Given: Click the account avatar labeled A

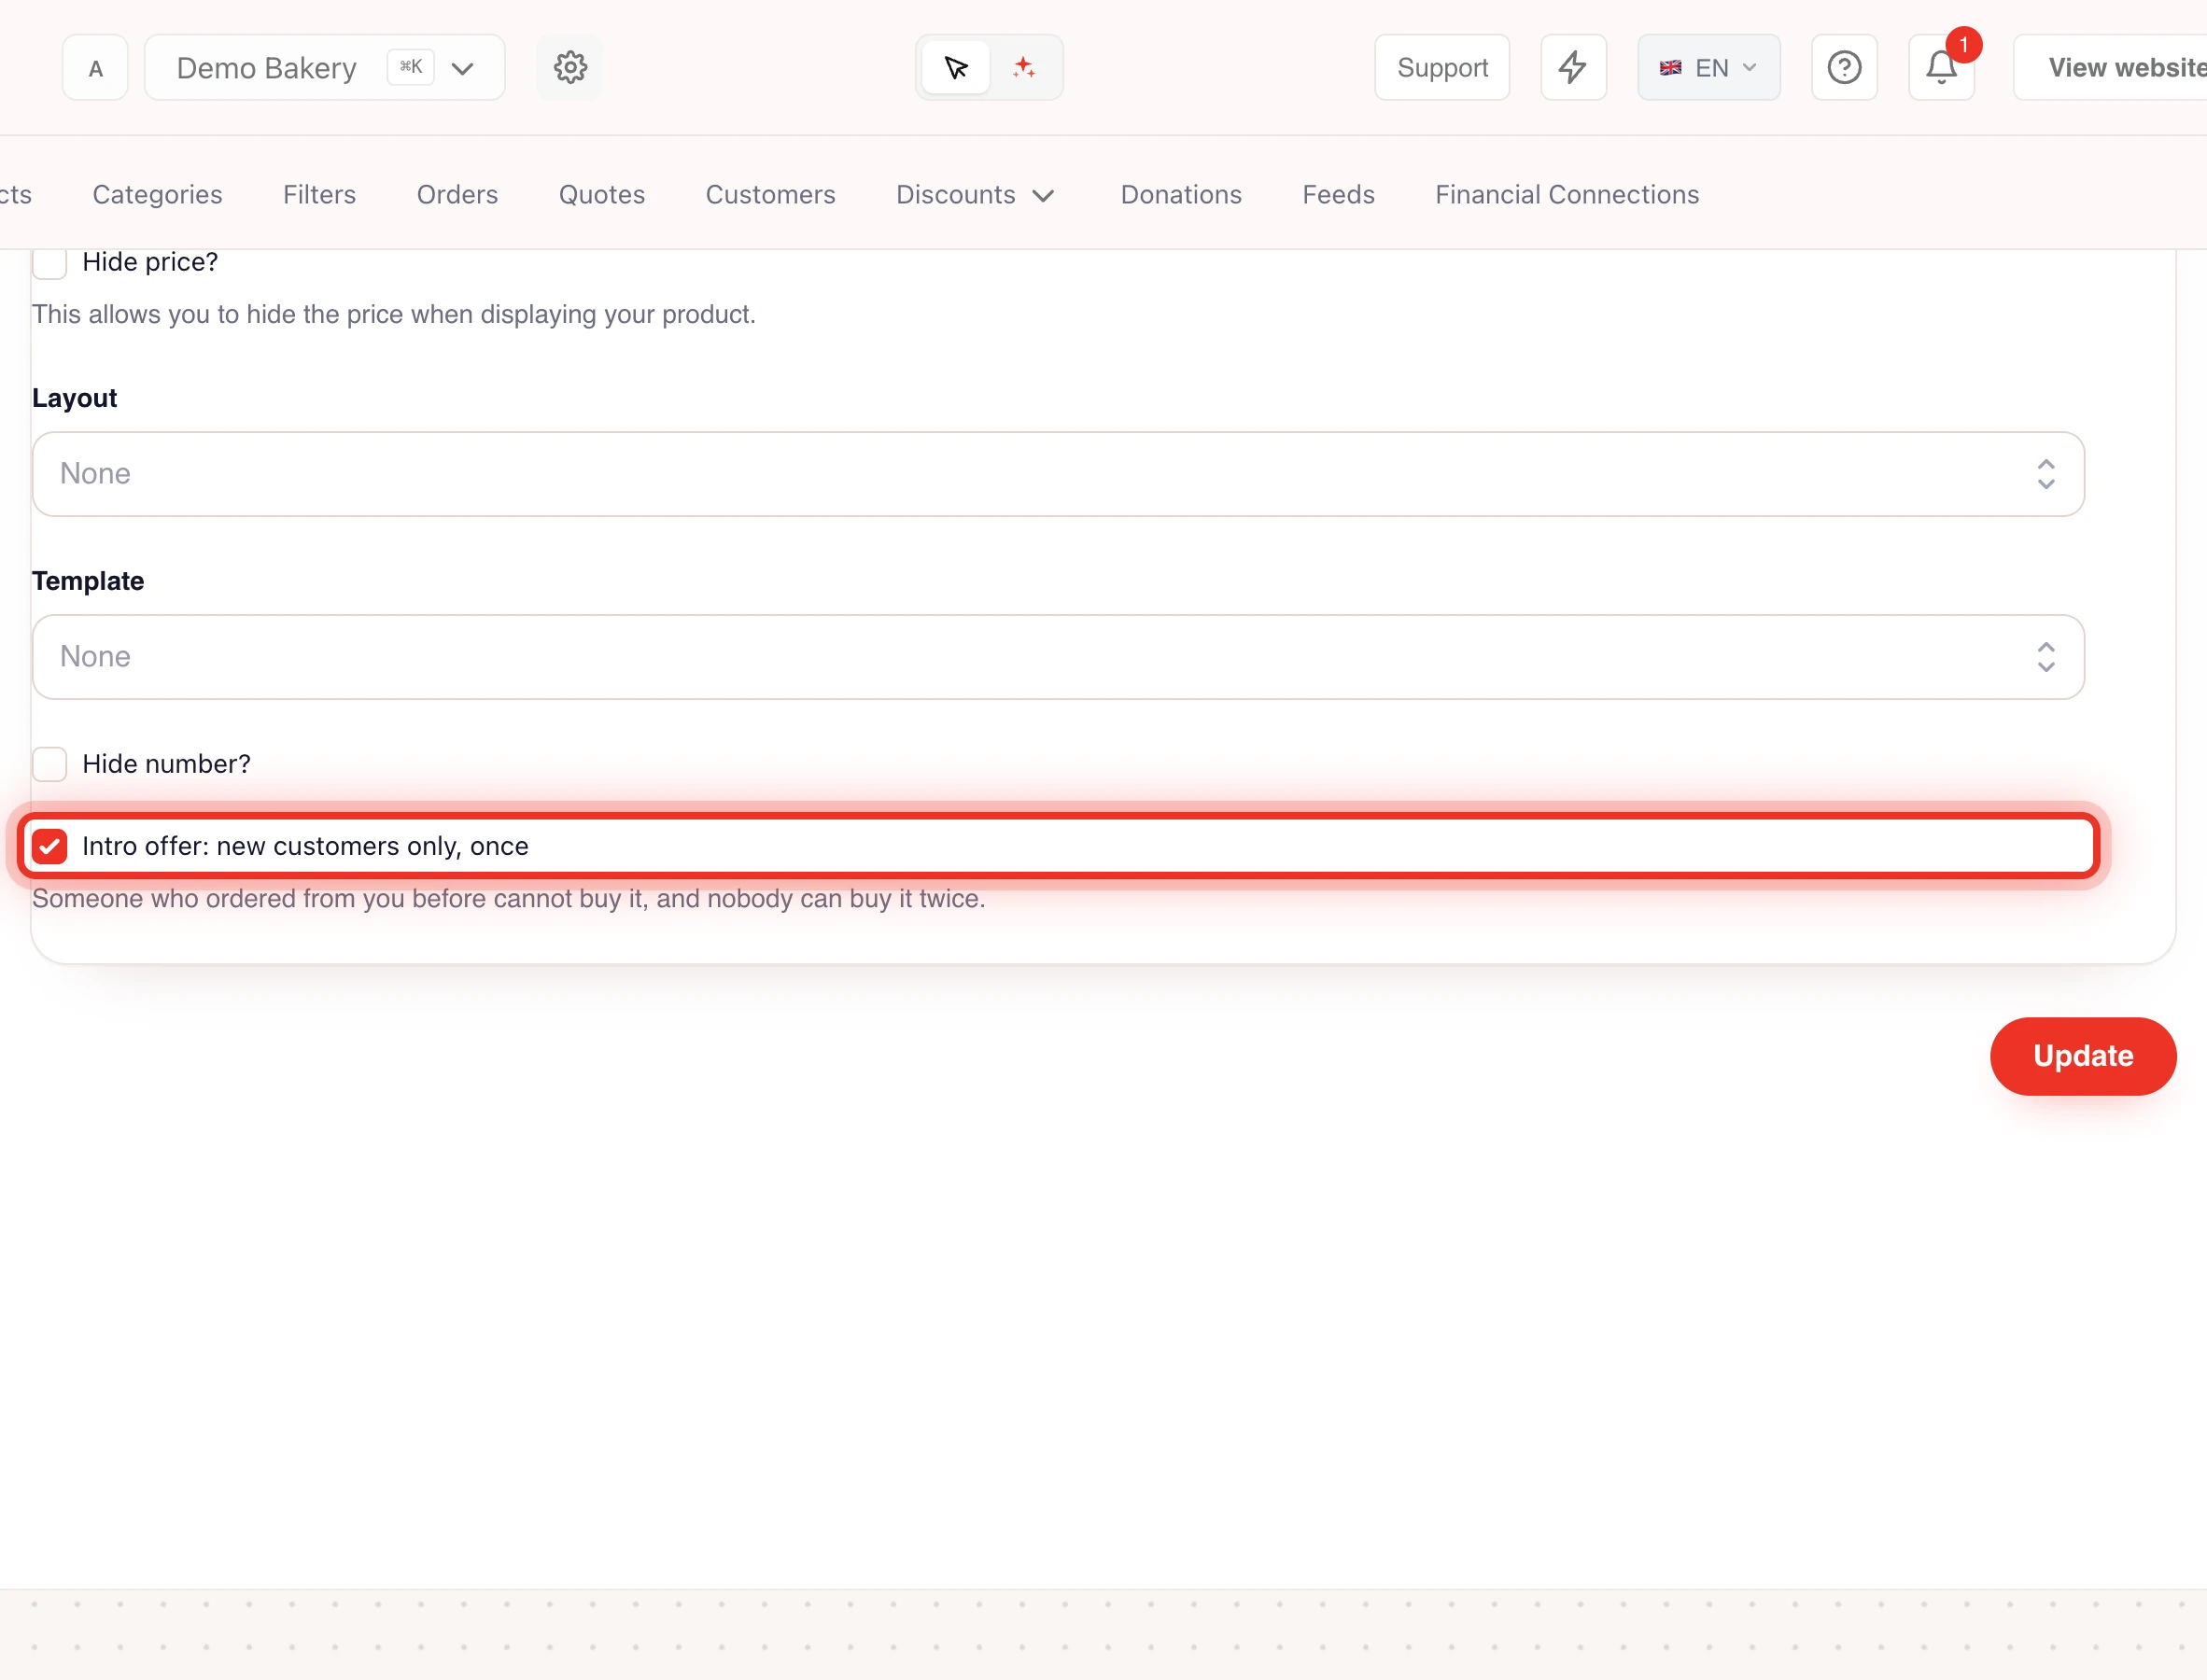Looking at the screenshot, I should tap(95, 68).
